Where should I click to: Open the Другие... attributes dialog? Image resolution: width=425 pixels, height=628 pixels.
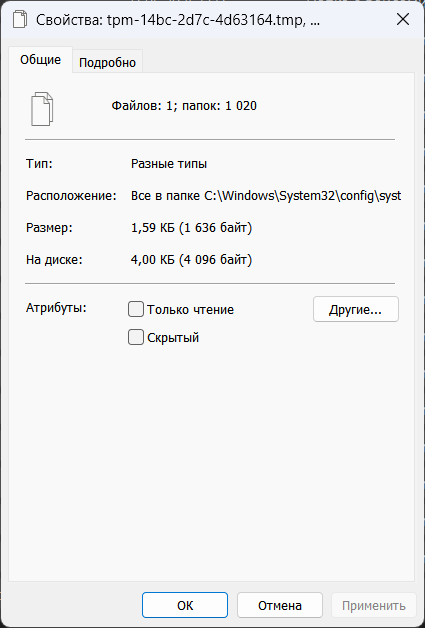pyautogui.click(x=356, y=309)
